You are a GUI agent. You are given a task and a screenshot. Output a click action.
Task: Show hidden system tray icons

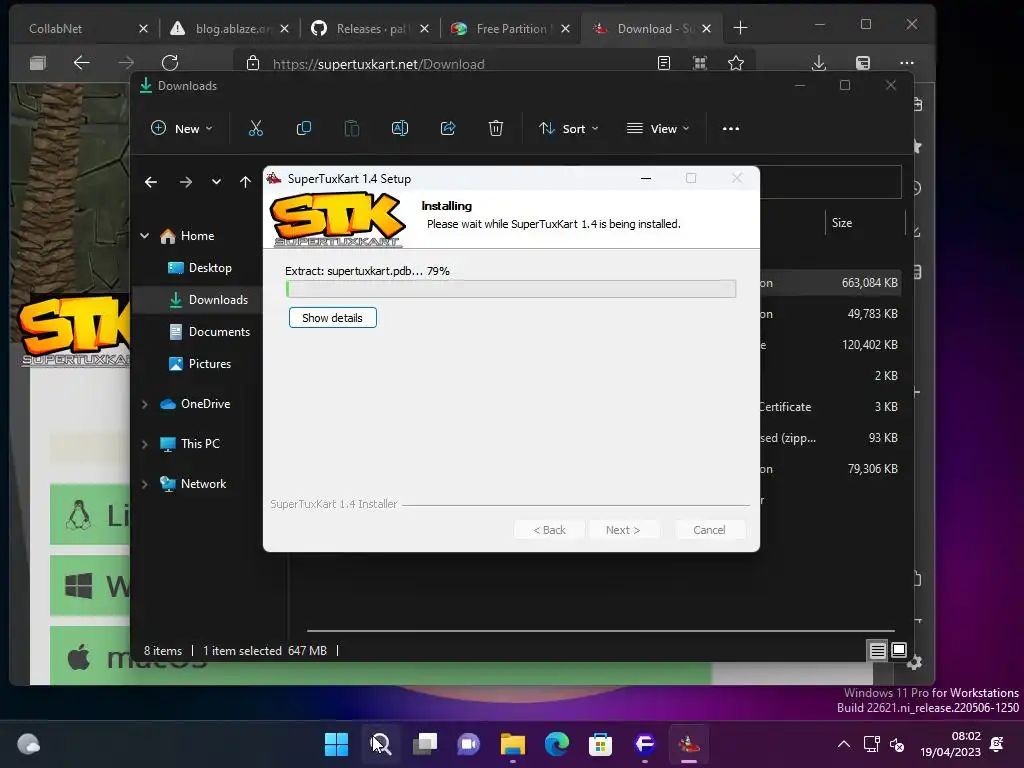coord(844,744)
